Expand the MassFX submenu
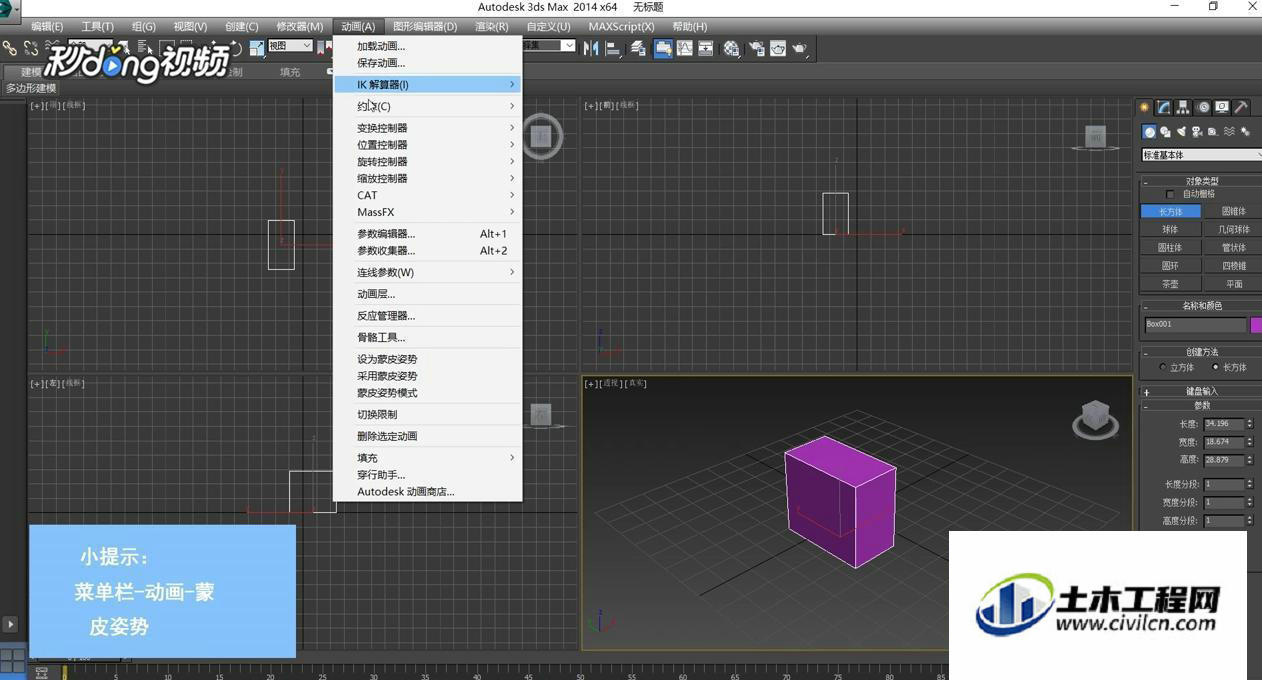The width and height of the screenshot is (1262, 680). [x=427, y=212]
